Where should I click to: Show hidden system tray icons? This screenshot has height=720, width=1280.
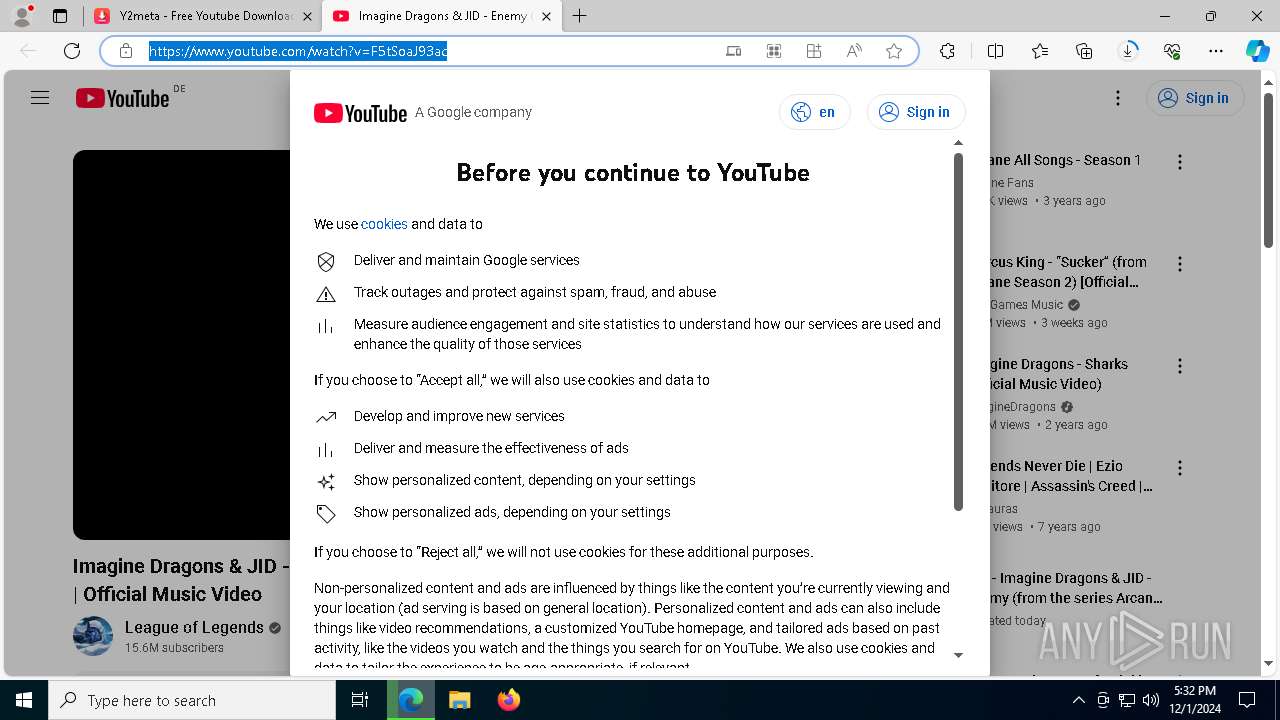coord(1078,700)
